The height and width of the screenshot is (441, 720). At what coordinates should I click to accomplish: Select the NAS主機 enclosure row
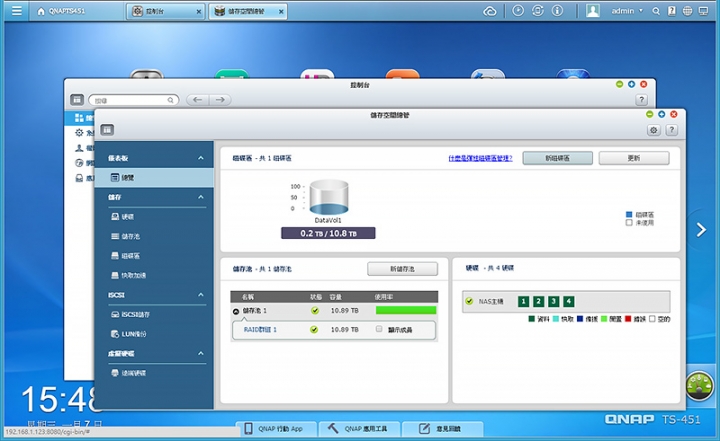pos(566,301)
